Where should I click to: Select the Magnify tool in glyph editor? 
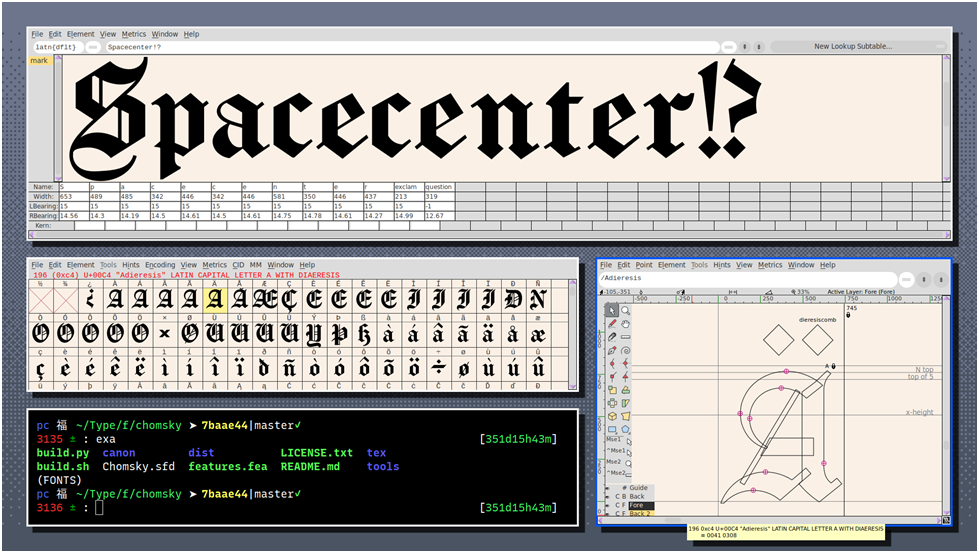626,311
